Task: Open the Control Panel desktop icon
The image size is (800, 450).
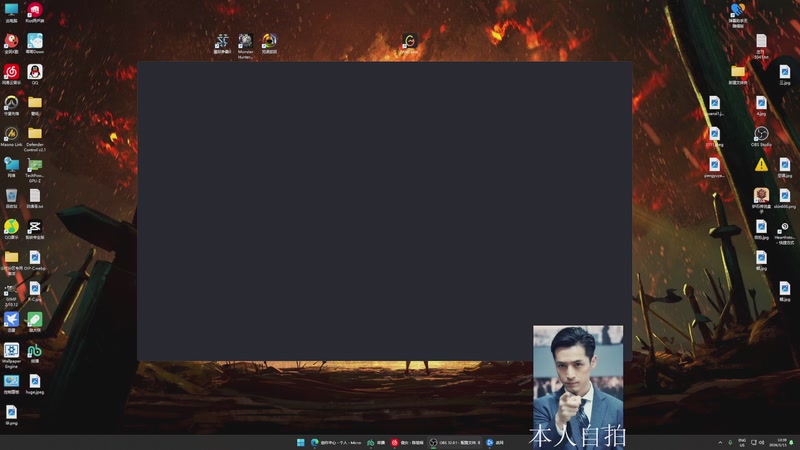Action: click(x=11, y=384)
